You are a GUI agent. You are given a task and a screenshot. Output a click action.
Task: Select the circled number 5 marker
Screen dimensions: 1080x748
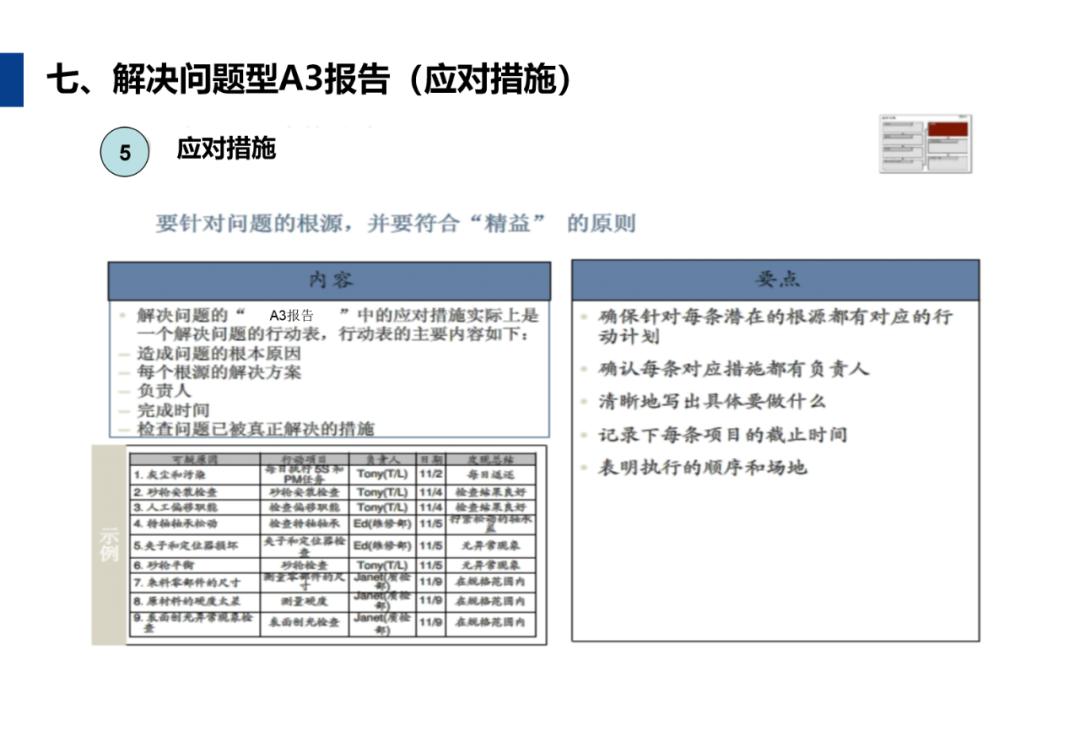coord(123,152)
